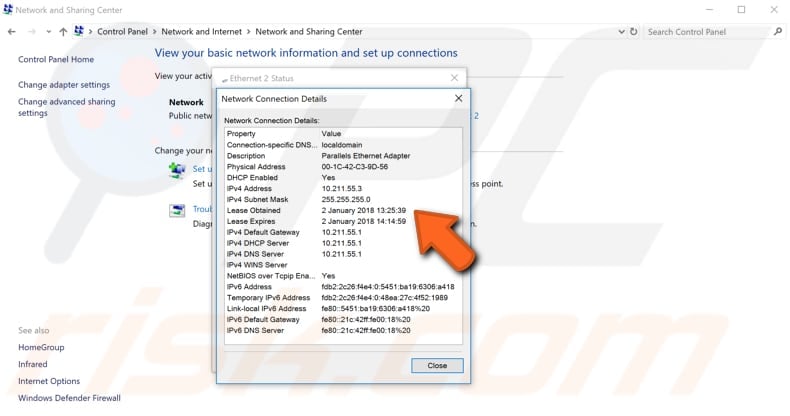Screen dimensions: 790x416
Task: Open Change adapter settings
Action: (64, 85)
